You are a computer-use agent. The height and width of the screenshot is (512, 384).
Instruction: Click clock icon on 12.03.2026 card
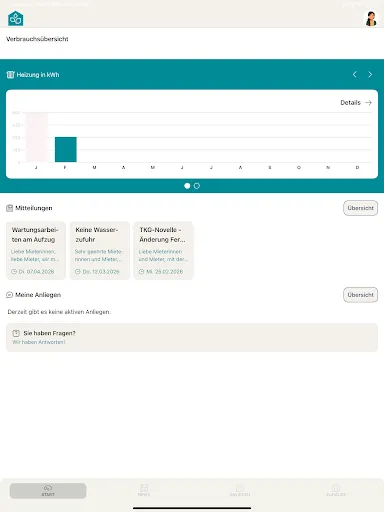coord(78,272)
